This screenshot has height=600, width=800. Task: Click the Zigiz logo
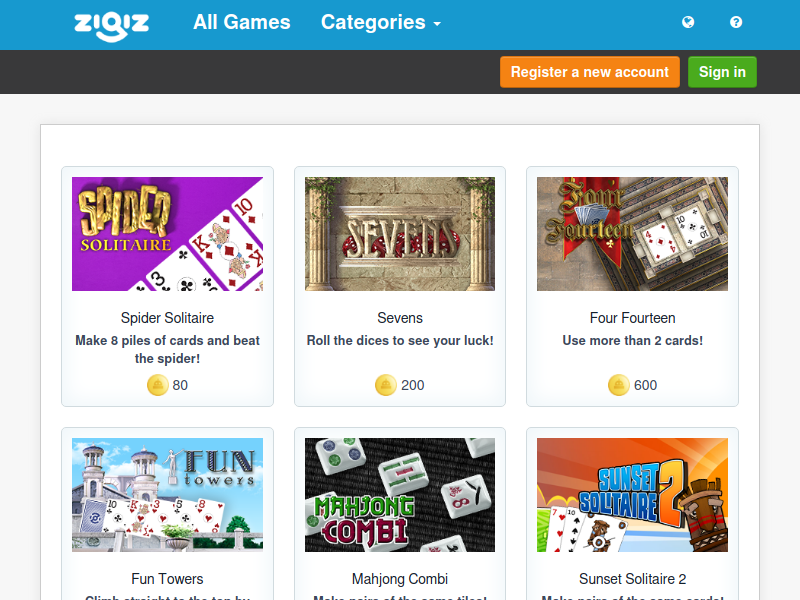point(111,26)
